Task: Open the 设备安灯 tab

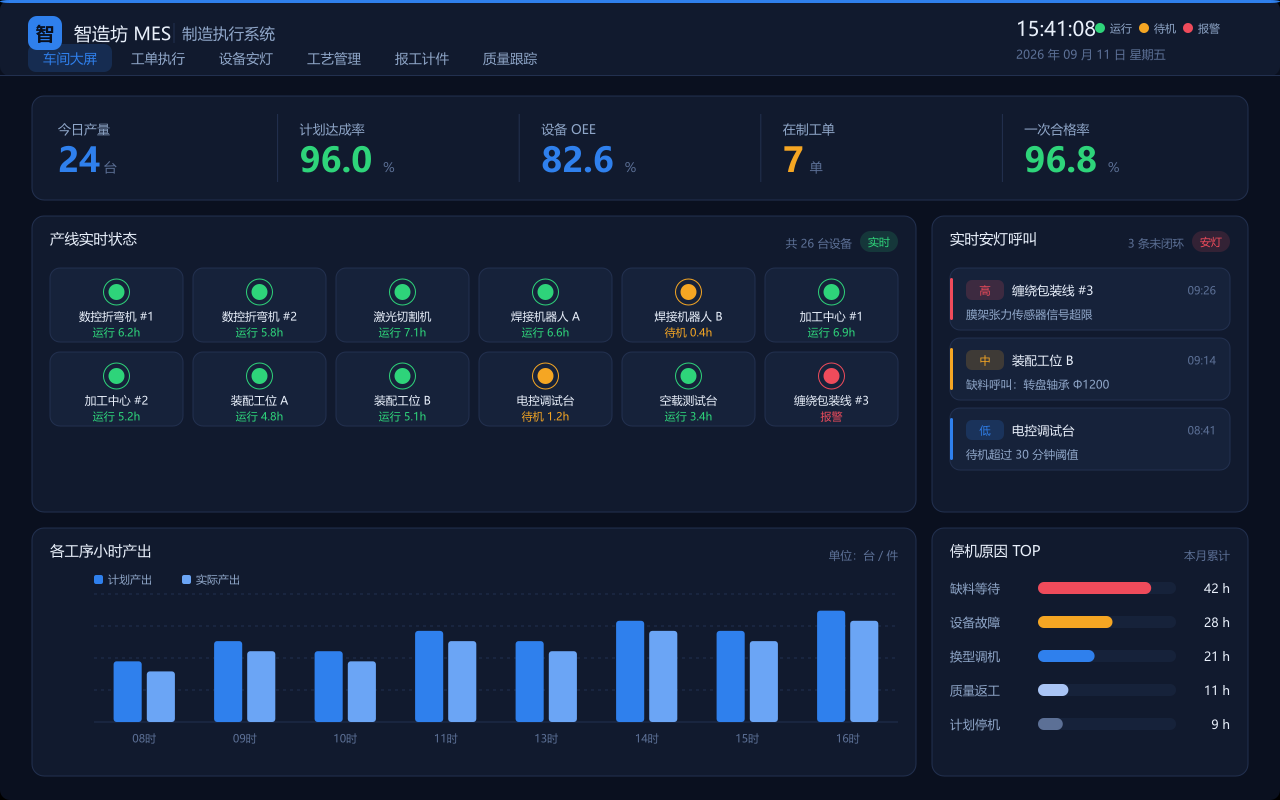Action: [246, 59]
